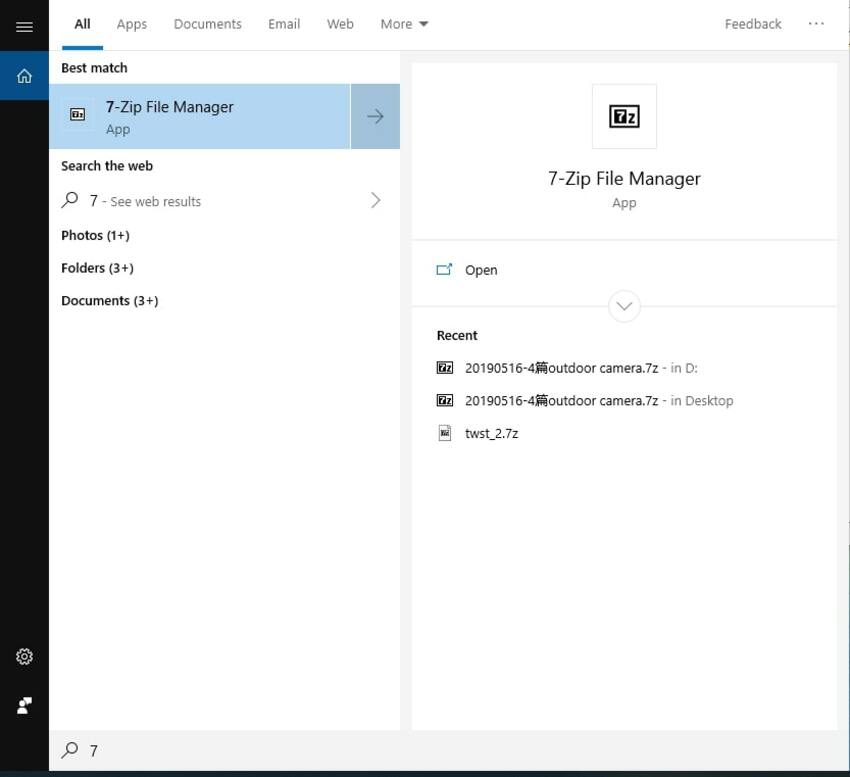The image size is (850, 777).
Task: Switch to the Documents tab
Action: pos(207,24)
